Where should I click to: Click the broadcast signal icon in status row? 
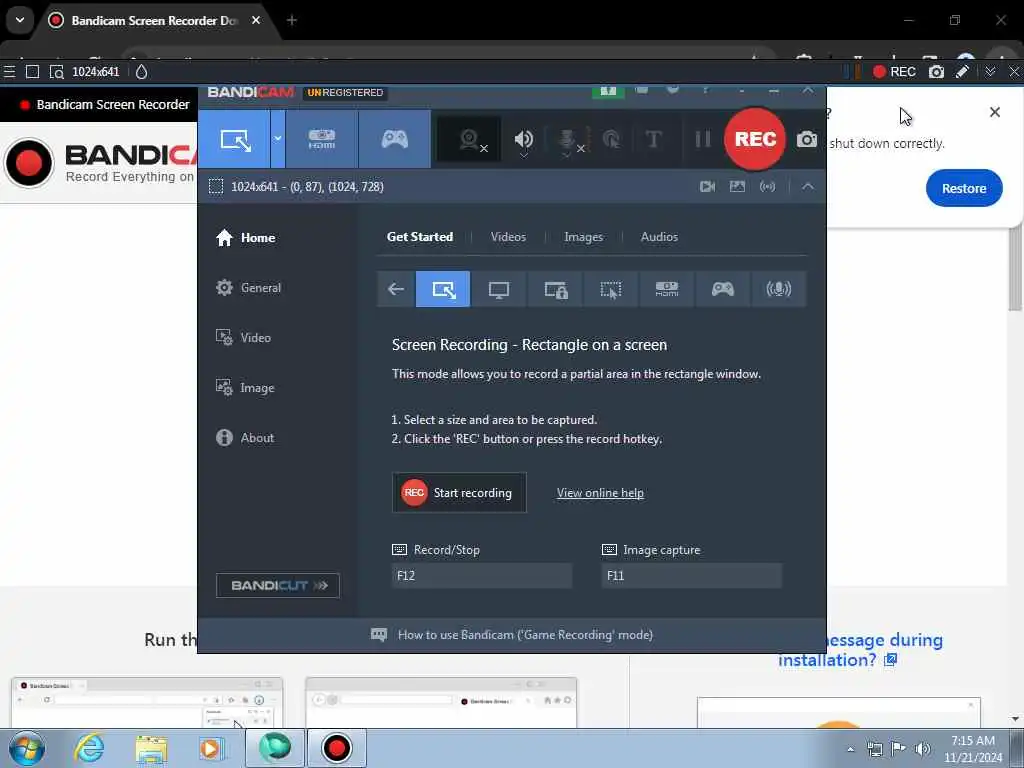(767, 187)
